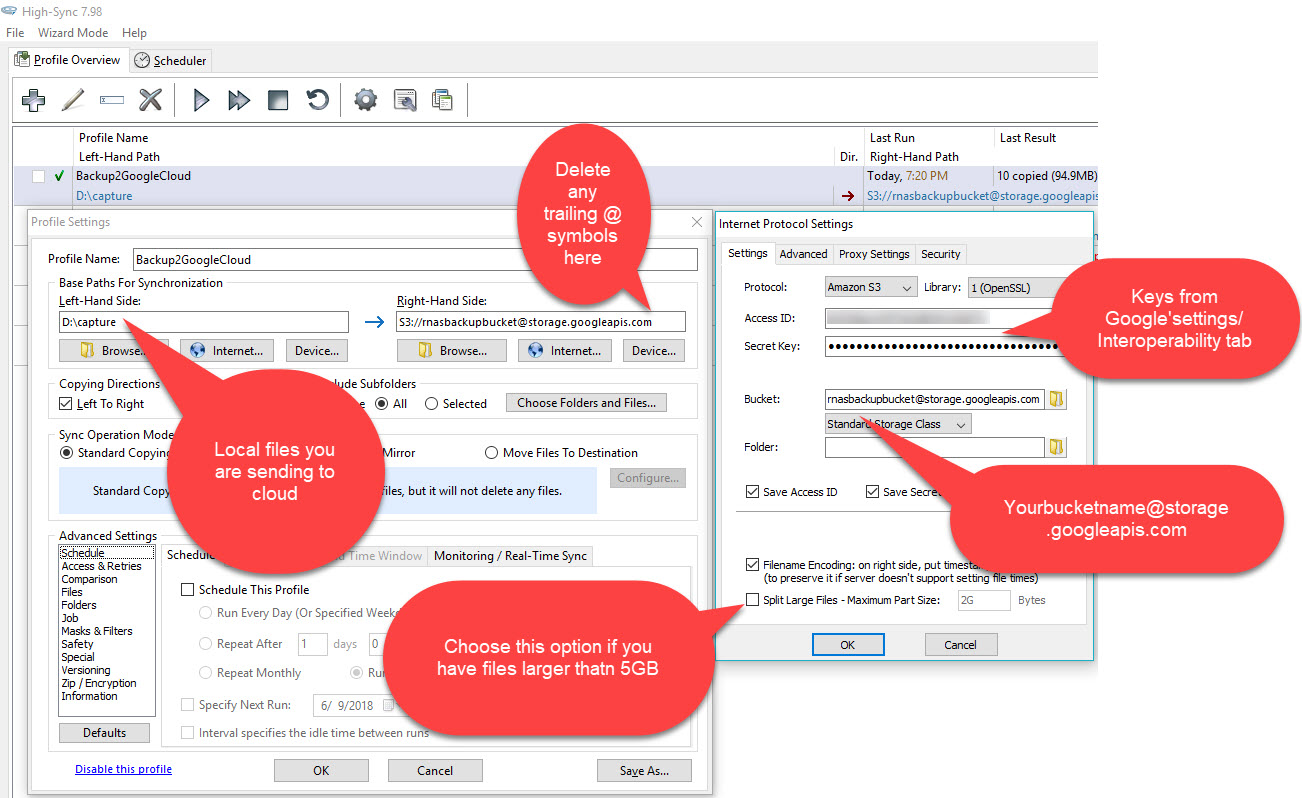The height and width of the screenshot is (798, 1302).
Task: Open the Protocol dropdown showing Amazon S3
Action: pyautogui.click(x=871, y=287)
